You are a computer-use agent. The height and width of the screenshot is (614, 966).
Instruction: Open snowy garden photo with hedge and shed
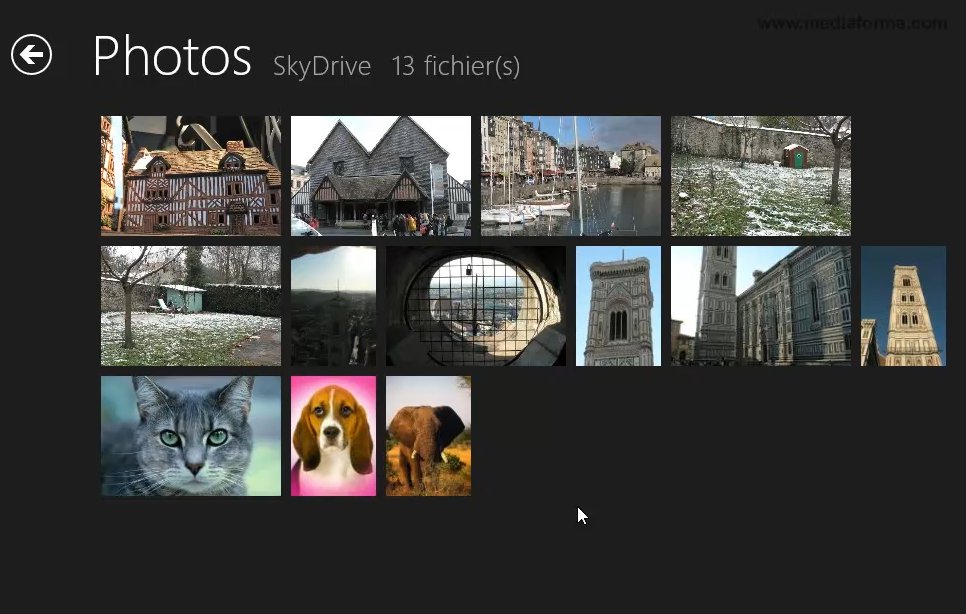tap(191, 306)
